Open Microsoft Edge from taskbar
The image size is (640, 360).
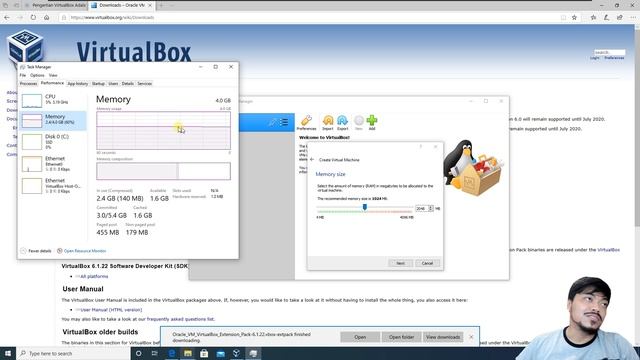171,353
